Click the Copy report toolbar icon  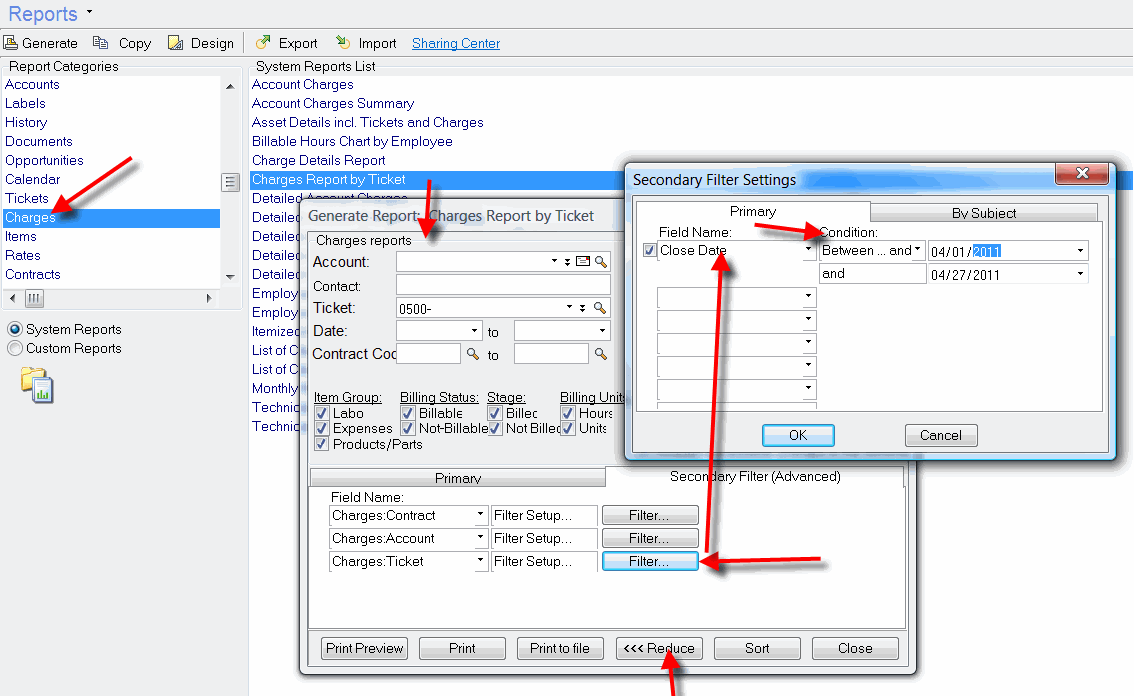coord(100,43)
